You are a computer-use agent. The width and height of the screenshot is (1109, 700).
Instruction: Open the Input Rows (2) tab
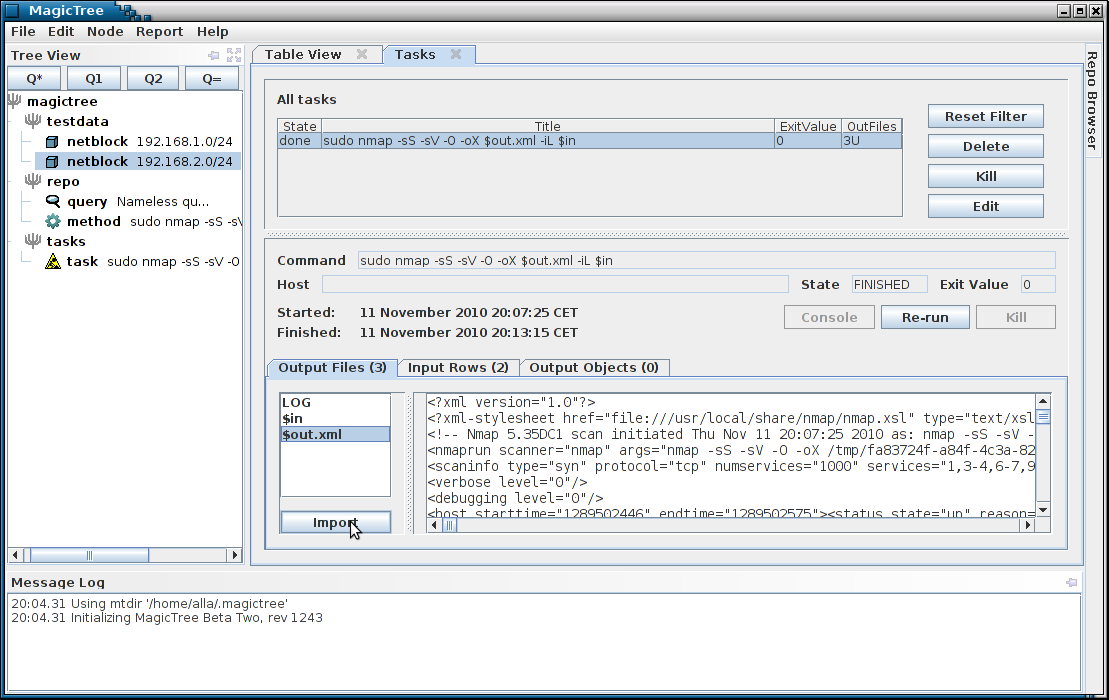click(458, 368)
